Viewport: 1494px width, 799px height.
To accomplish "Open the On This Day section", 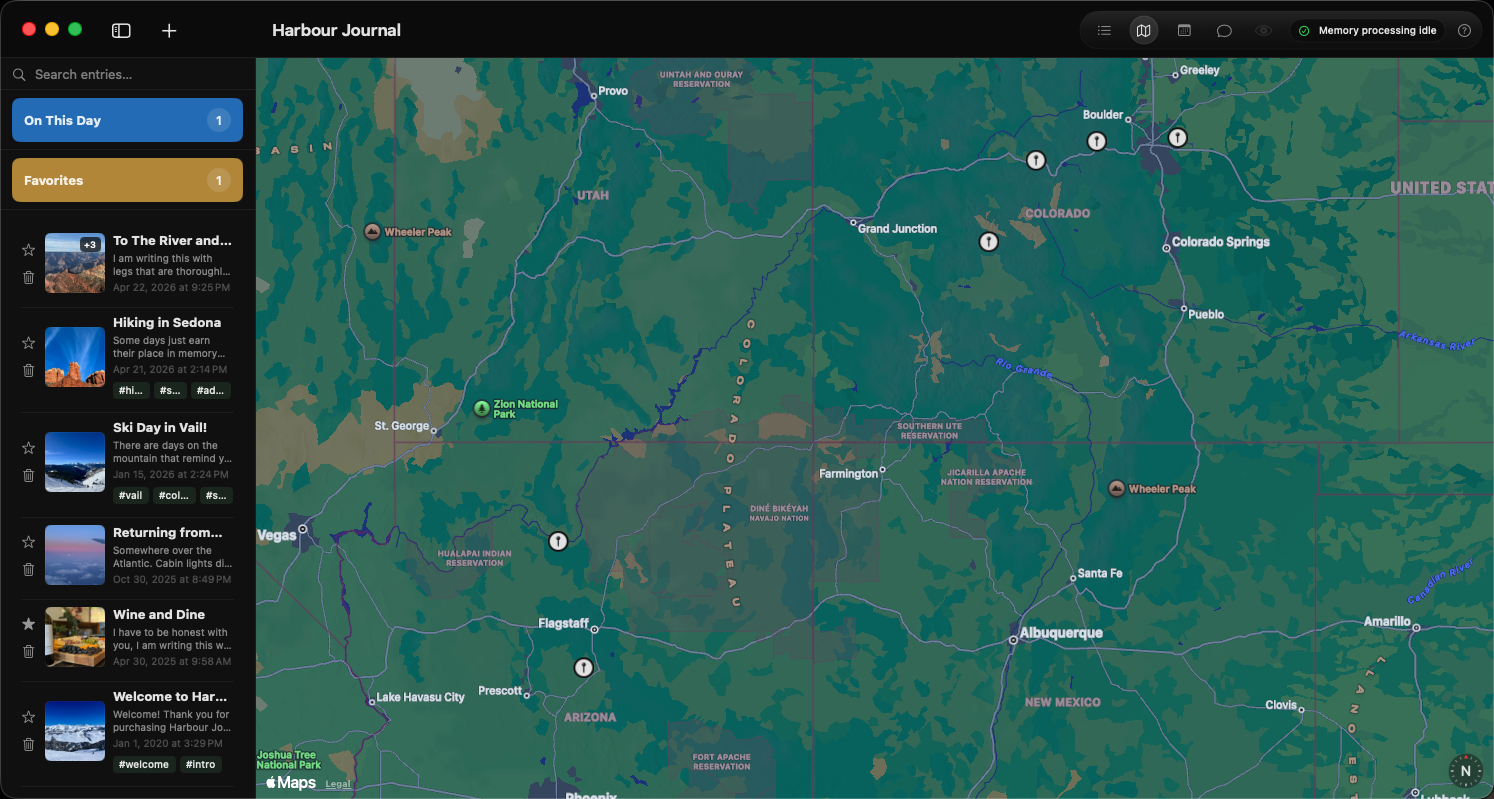I will point(127,120).
